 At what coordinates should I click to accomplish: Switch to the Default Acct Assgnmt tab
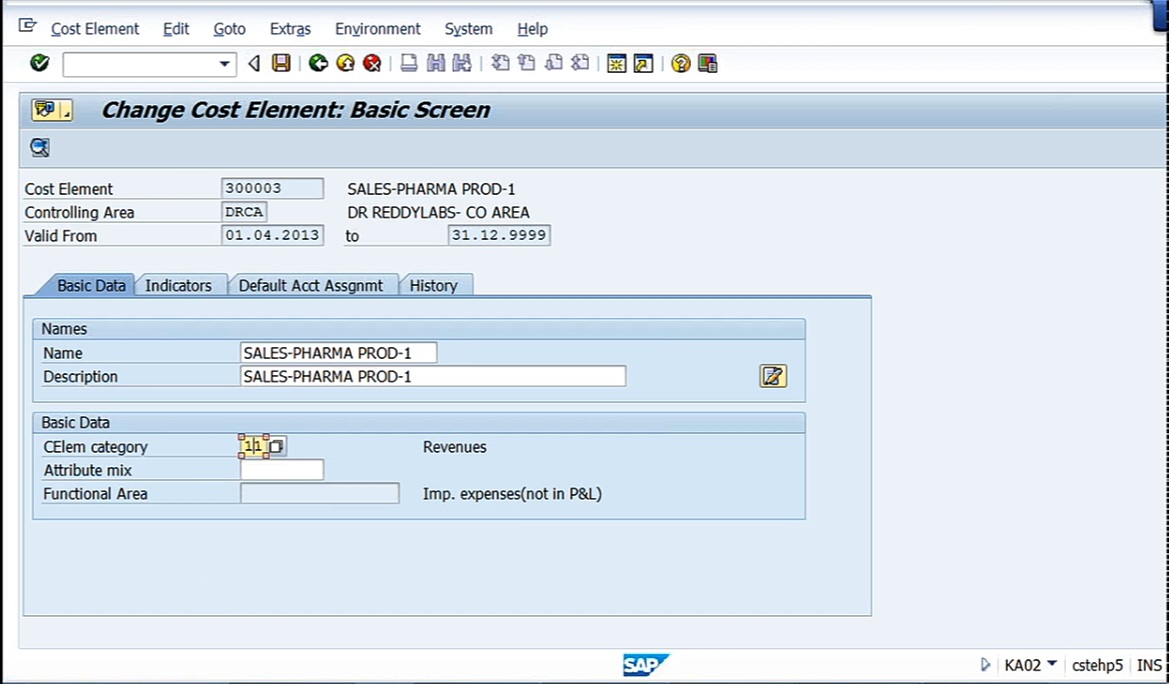311,286
